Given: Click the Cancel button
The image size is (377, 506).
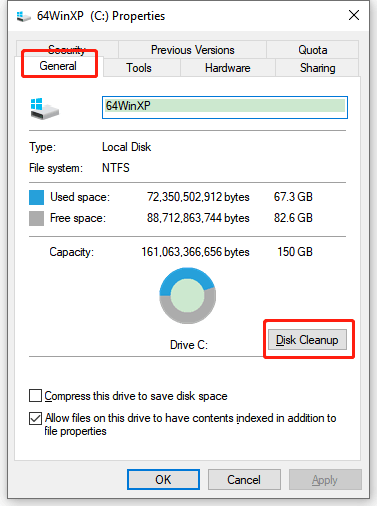Looking at the screenshot, I should [x=244, y=479].
